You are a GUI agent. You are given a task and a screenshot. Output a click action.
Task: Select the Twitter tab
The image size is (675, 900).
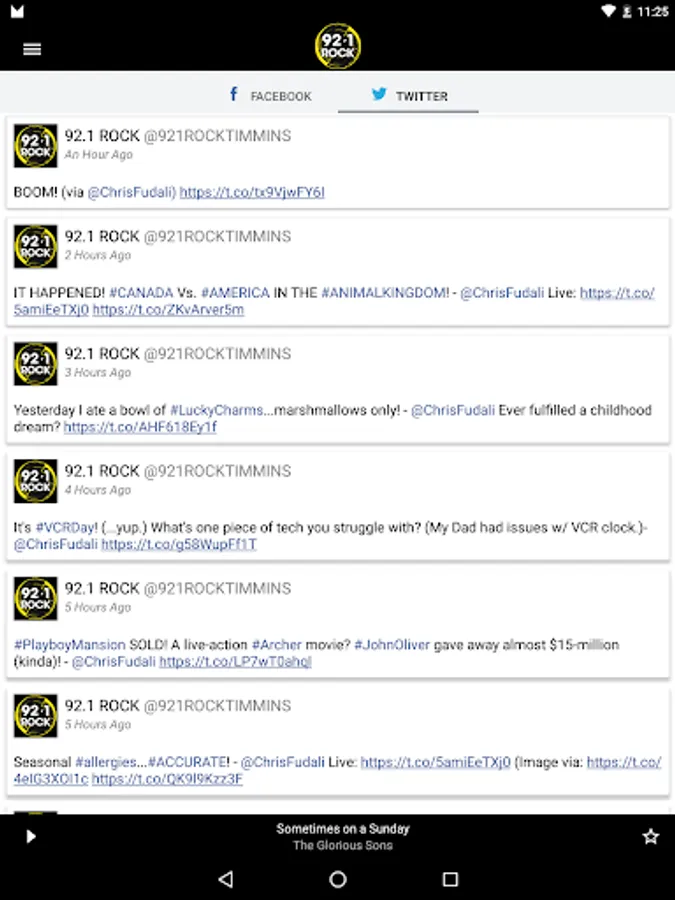click(409, 95)
